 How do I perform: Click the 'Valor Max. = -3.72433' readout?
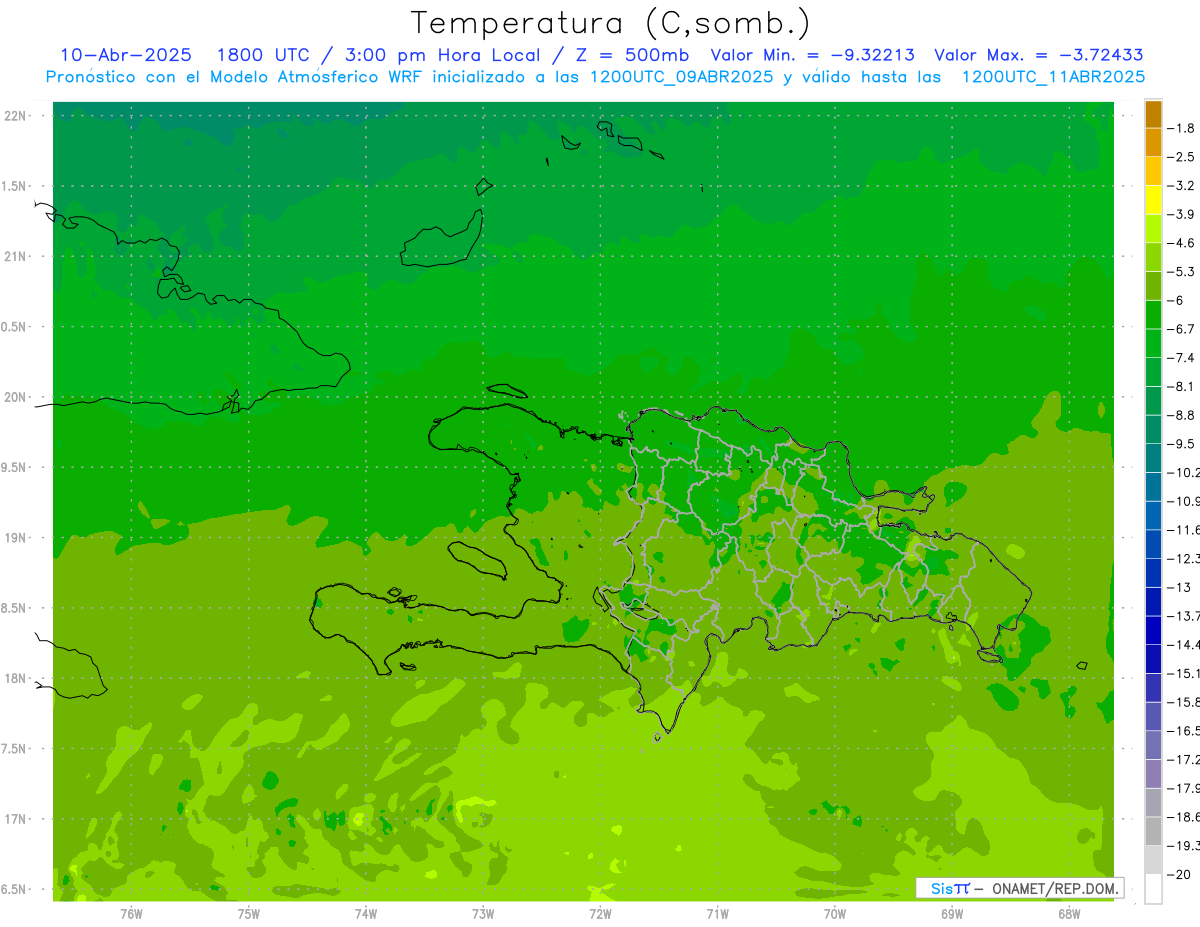(x=1039, y=55)
